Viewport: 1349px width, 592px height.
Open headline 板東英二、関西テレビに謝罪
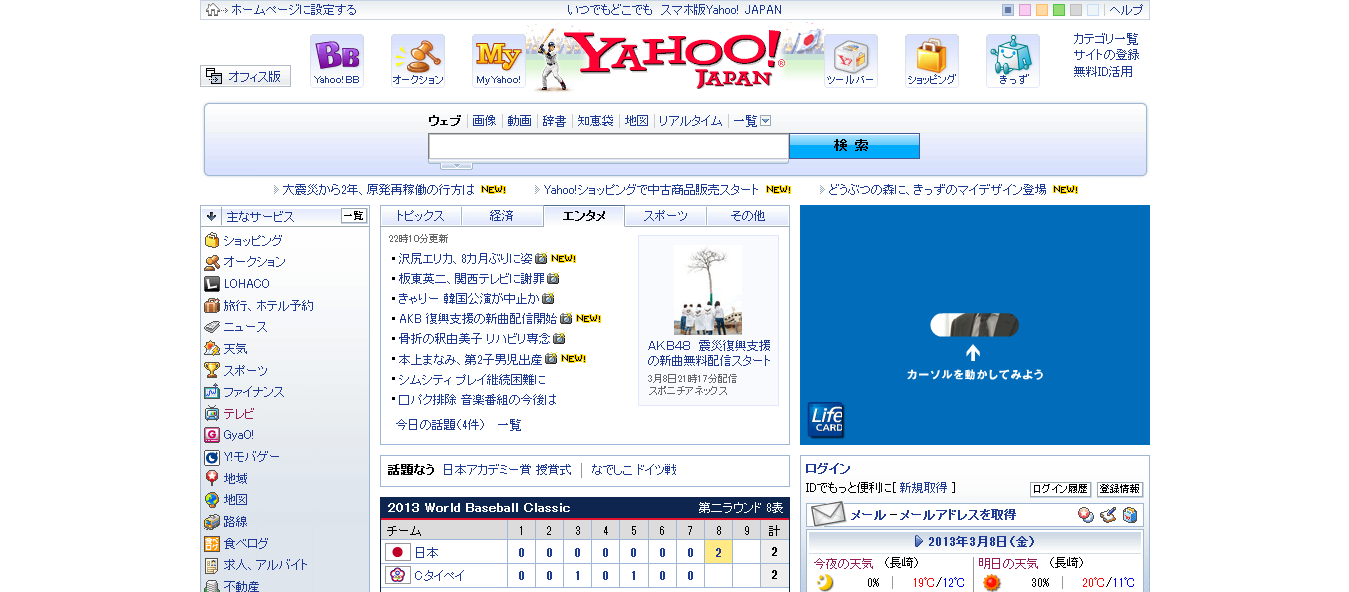[x=471, y=278]
